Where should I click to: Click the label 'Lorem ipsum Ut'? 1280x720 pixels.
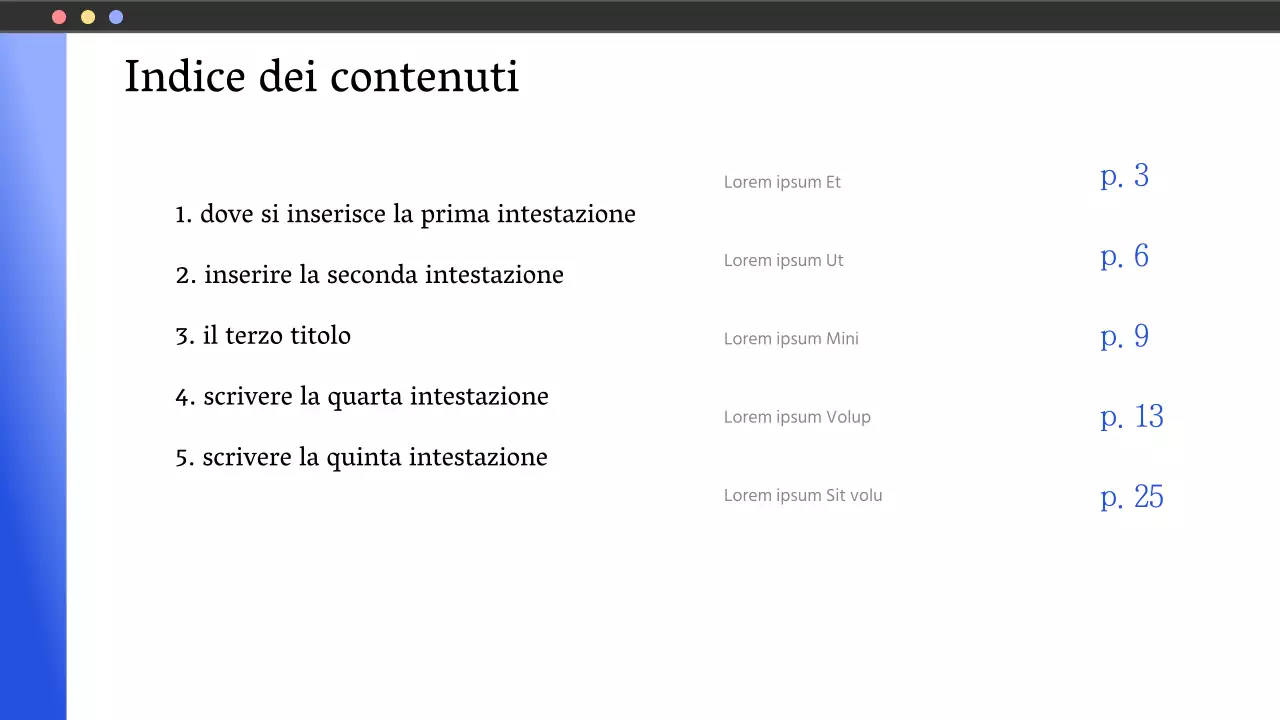click(x=783, y=260)
